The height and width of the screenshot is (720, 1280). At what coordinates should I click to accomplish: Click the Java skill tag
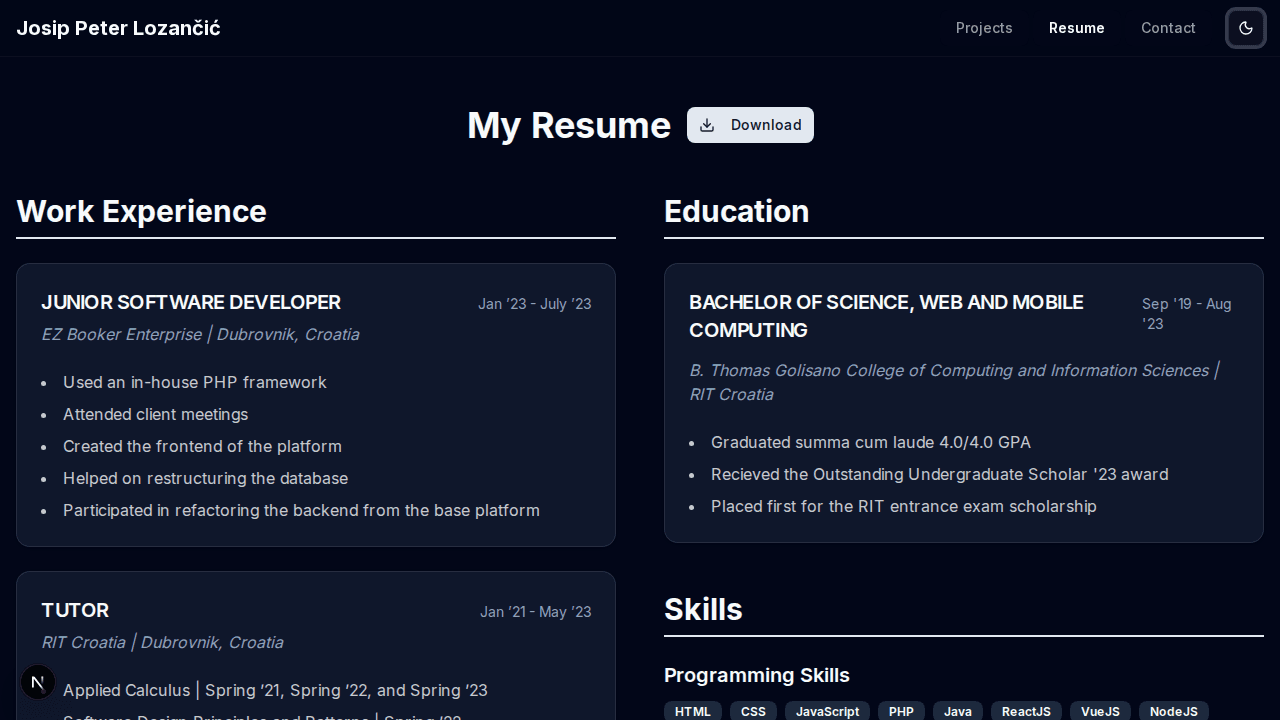[958, 711]
